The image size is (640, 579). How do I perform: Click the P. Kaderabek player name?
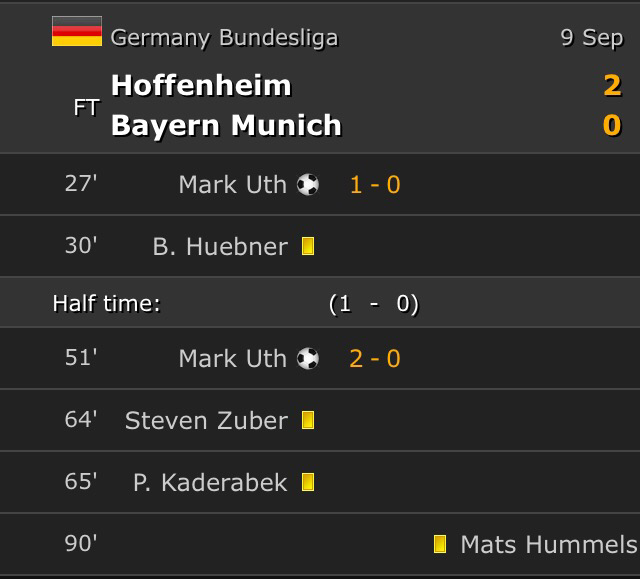pos(210,483)
